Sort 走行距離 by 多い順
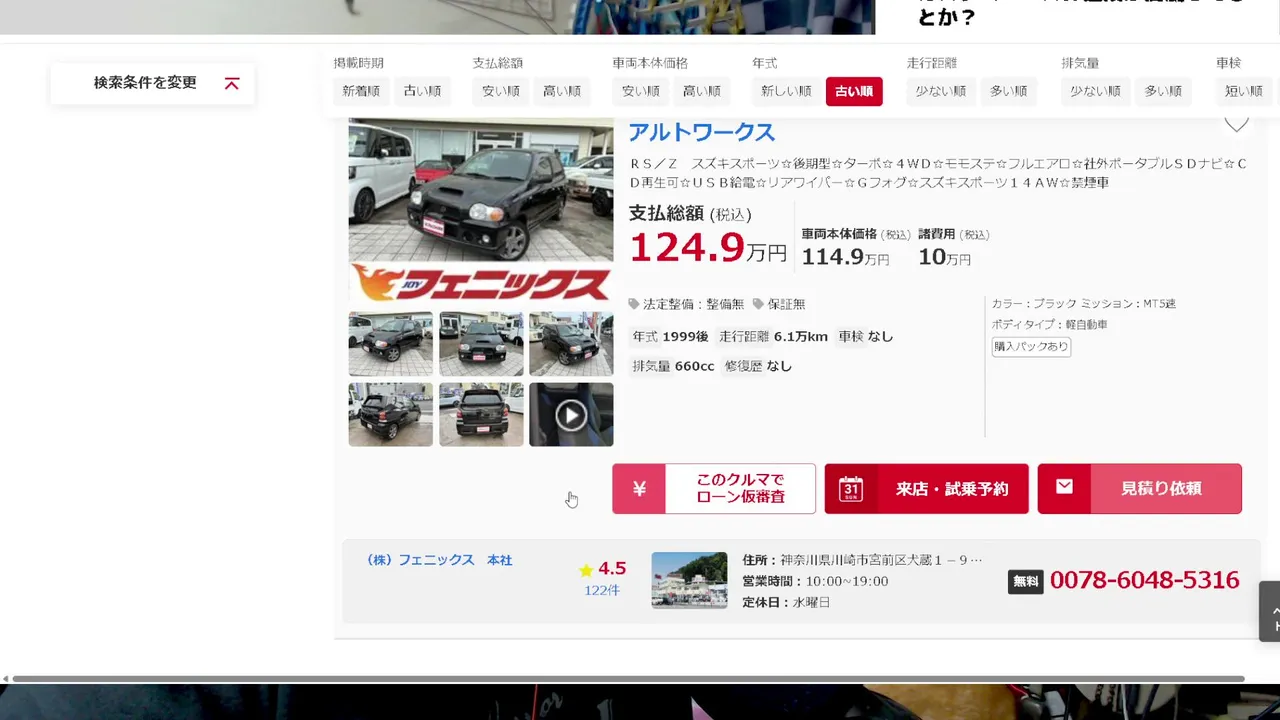 [x=1008, y=91]
